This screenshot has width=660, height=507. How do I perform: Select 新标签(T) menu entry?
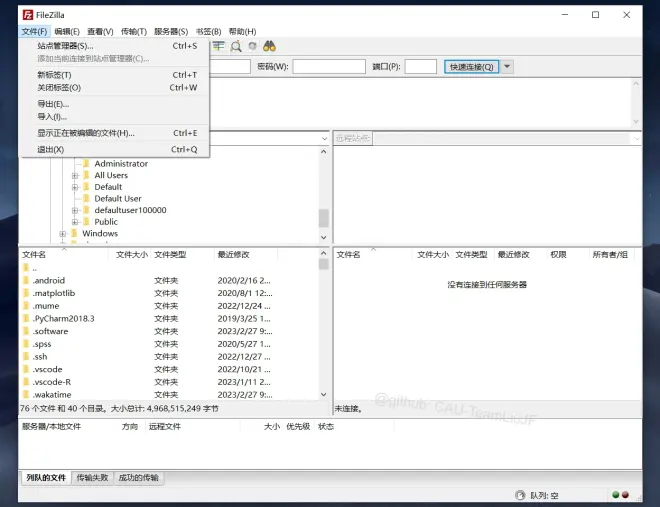pyautogui.click(x=114, y=75)
